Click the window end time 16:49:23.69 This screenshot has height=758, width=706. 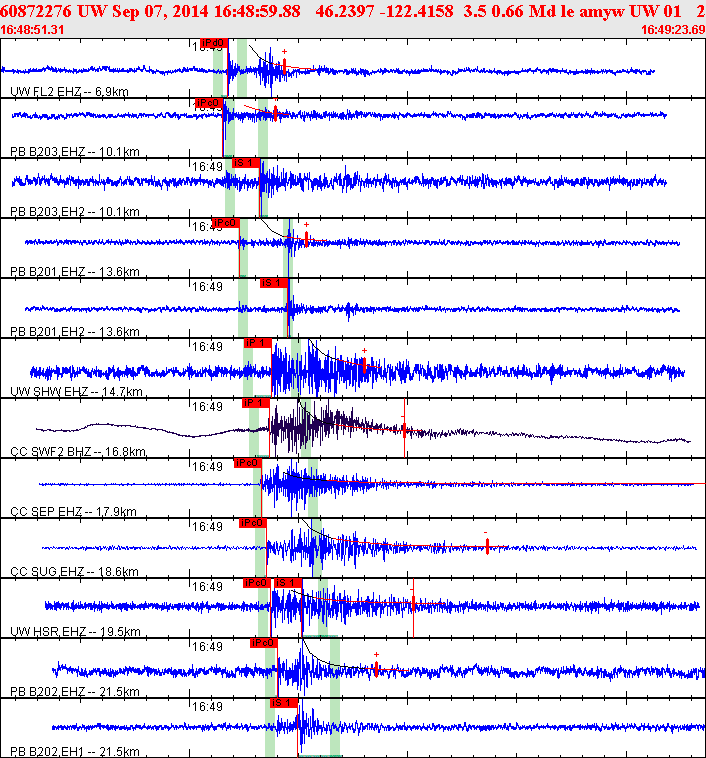coord(673,30)
